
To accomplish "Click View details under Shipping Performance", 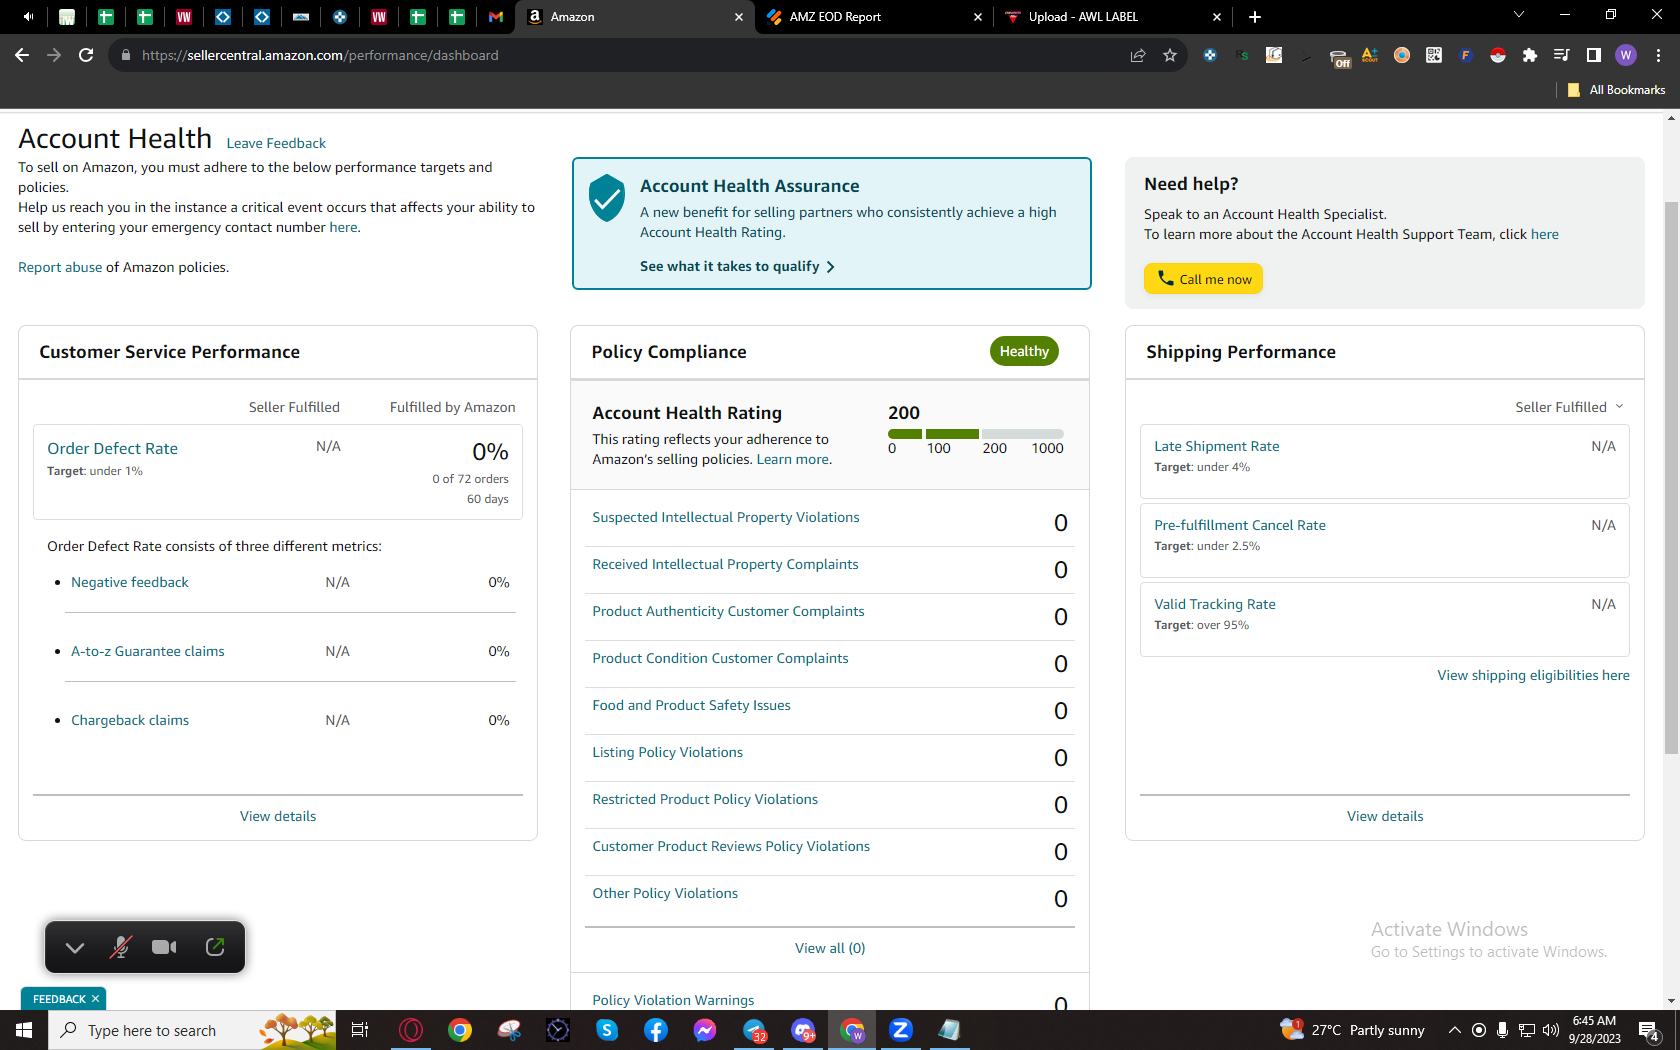I will click(1385, 816).
